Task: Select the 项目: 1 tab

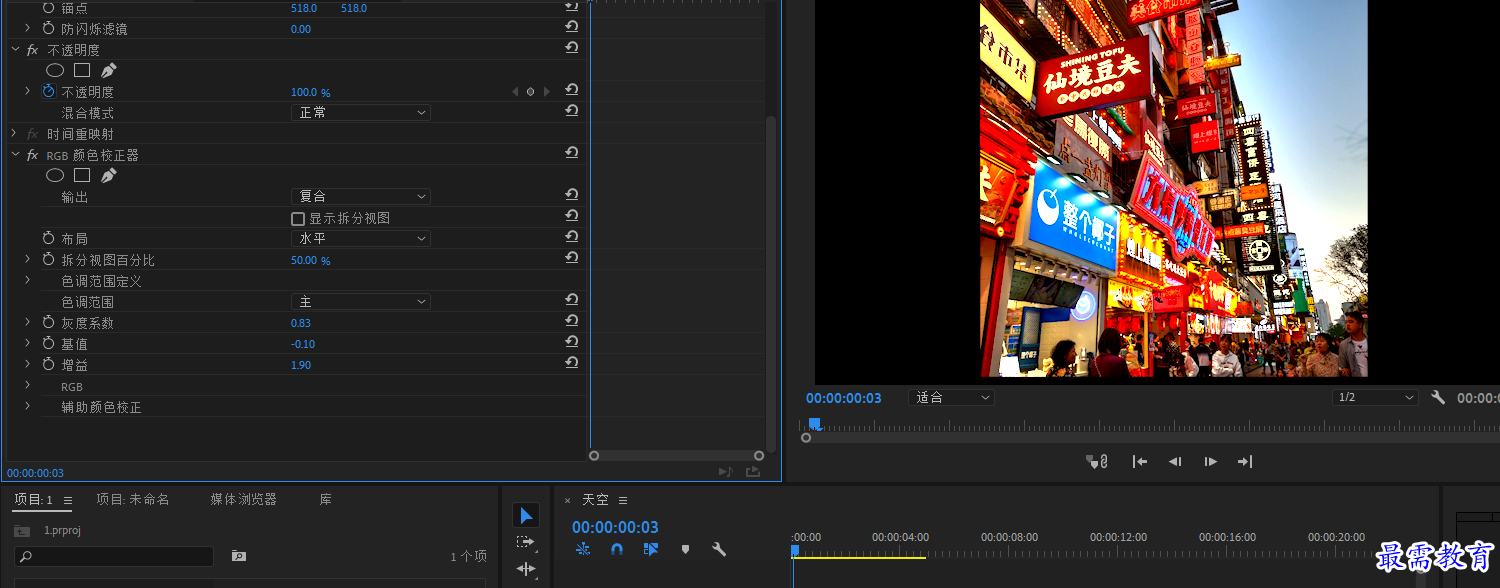Action: (34, 499)
